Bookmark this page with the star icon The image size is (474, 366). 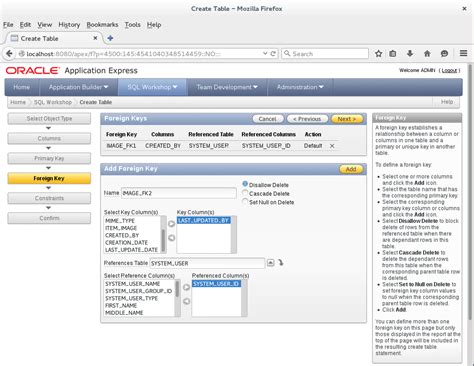pyautogui.click(x=378, y=53)
